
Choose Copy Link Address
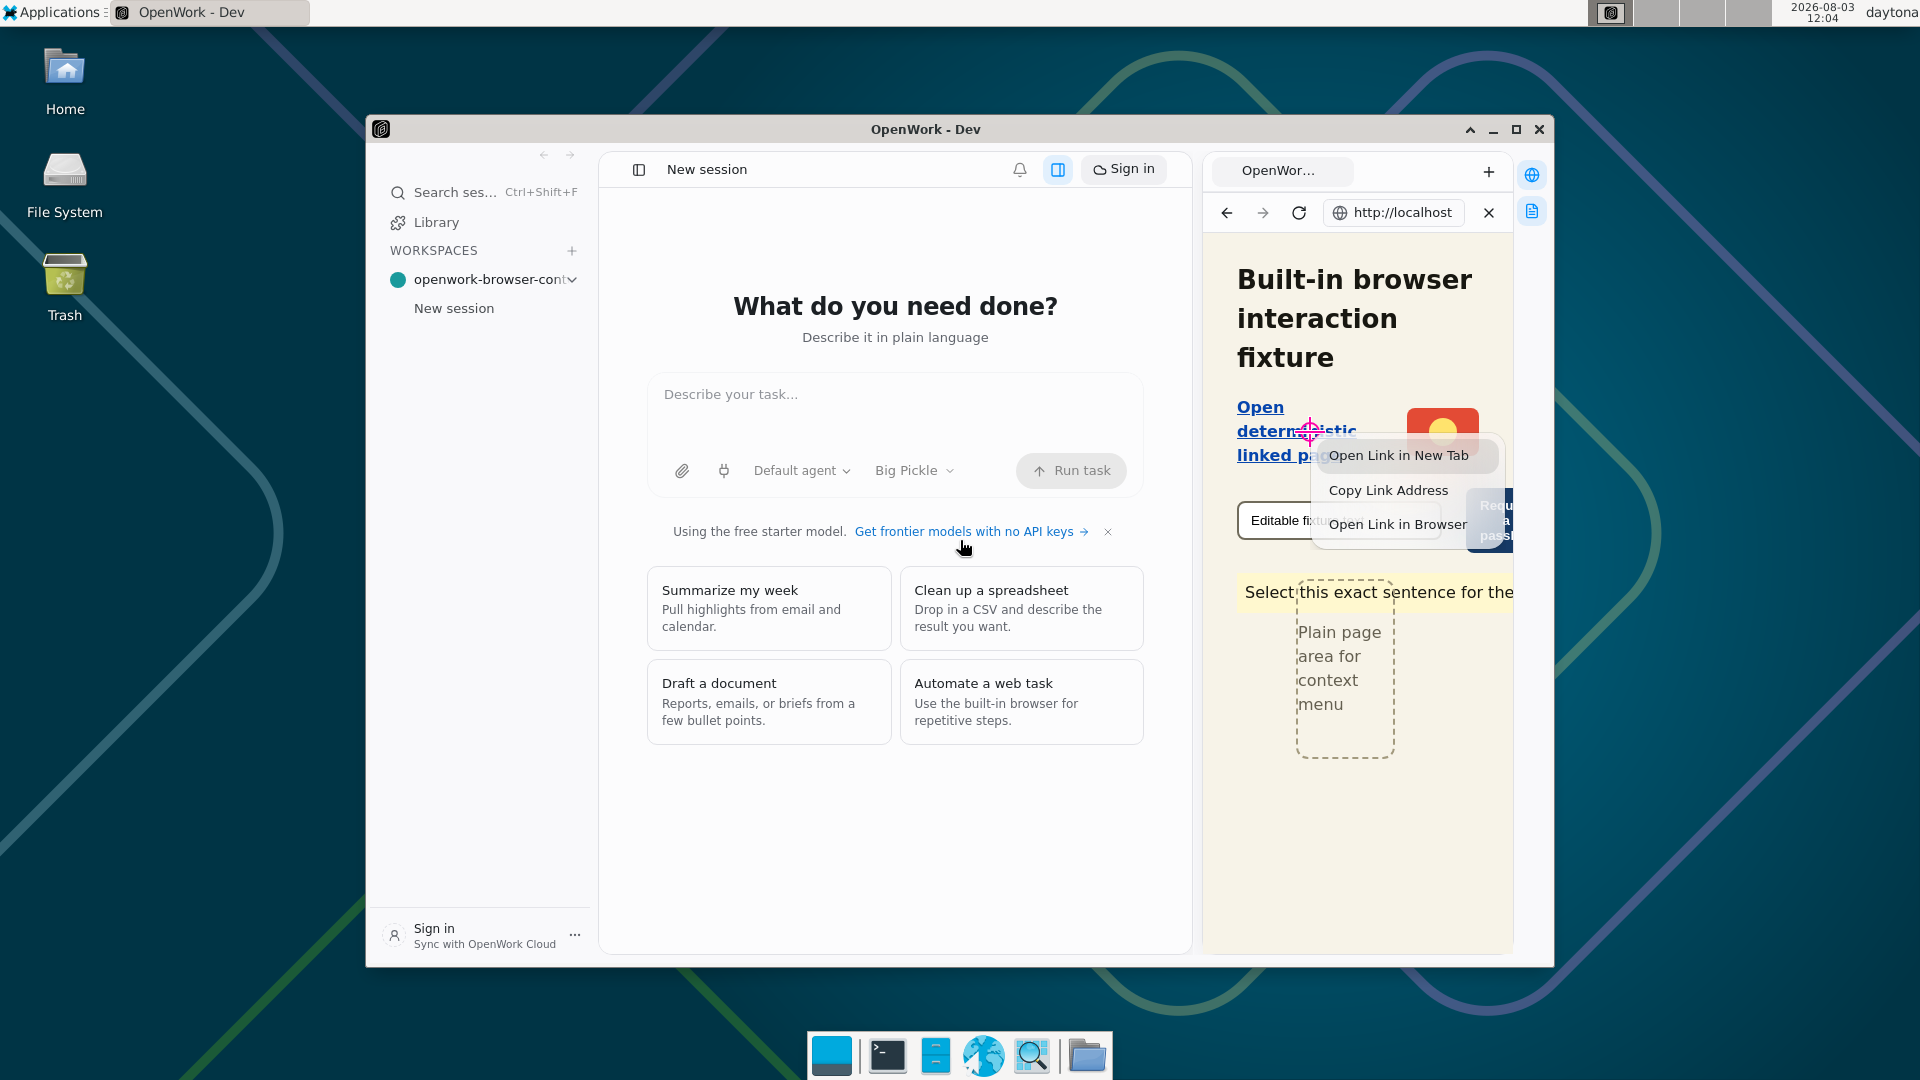[x=1407, y=491]
